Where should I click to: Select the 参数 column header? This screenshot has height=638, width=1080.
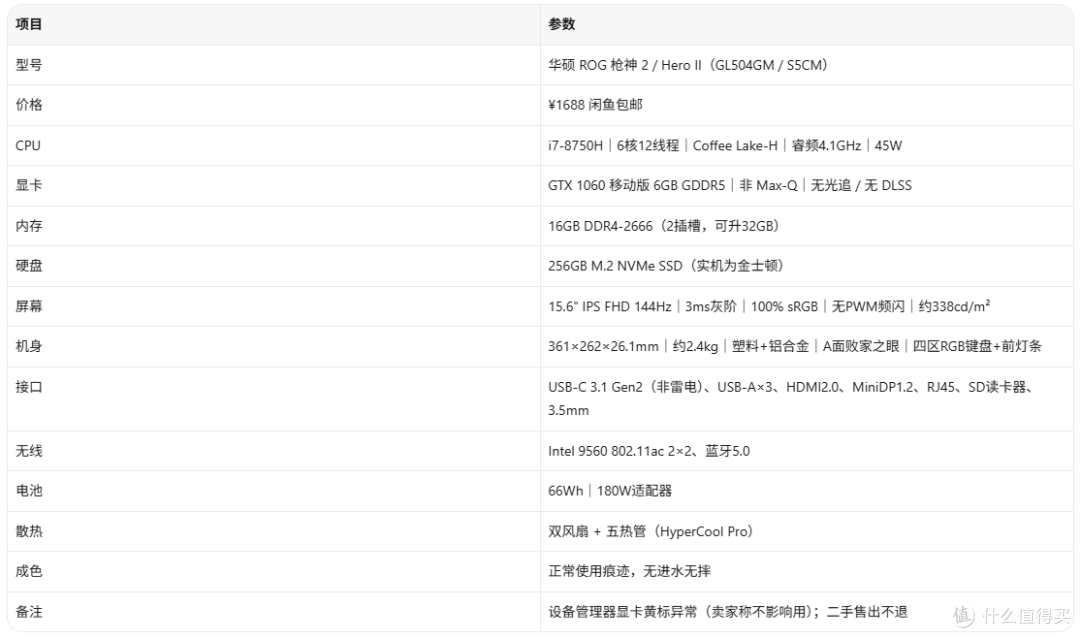coord(561,24)
